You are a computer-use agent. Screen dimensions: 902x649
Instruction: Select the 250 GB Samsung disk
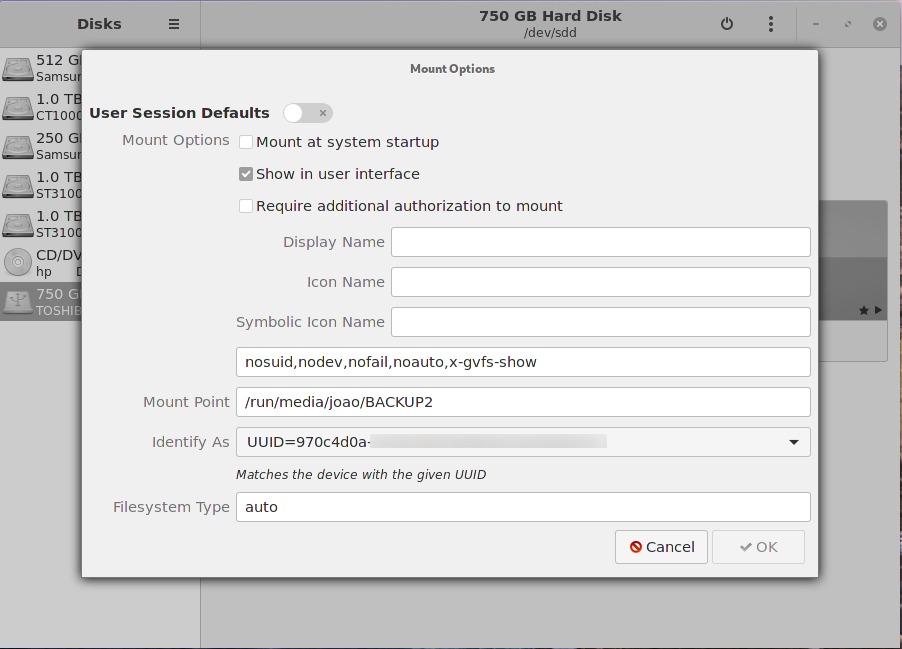point(41,146)
